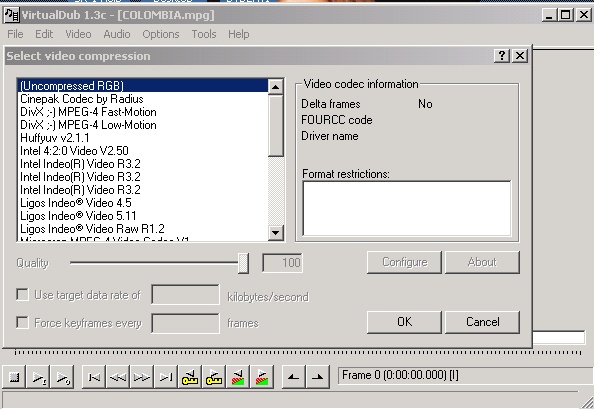Jump to the start of video
The width and height of the screenshot is (594, 409).
tap(94, 377)
